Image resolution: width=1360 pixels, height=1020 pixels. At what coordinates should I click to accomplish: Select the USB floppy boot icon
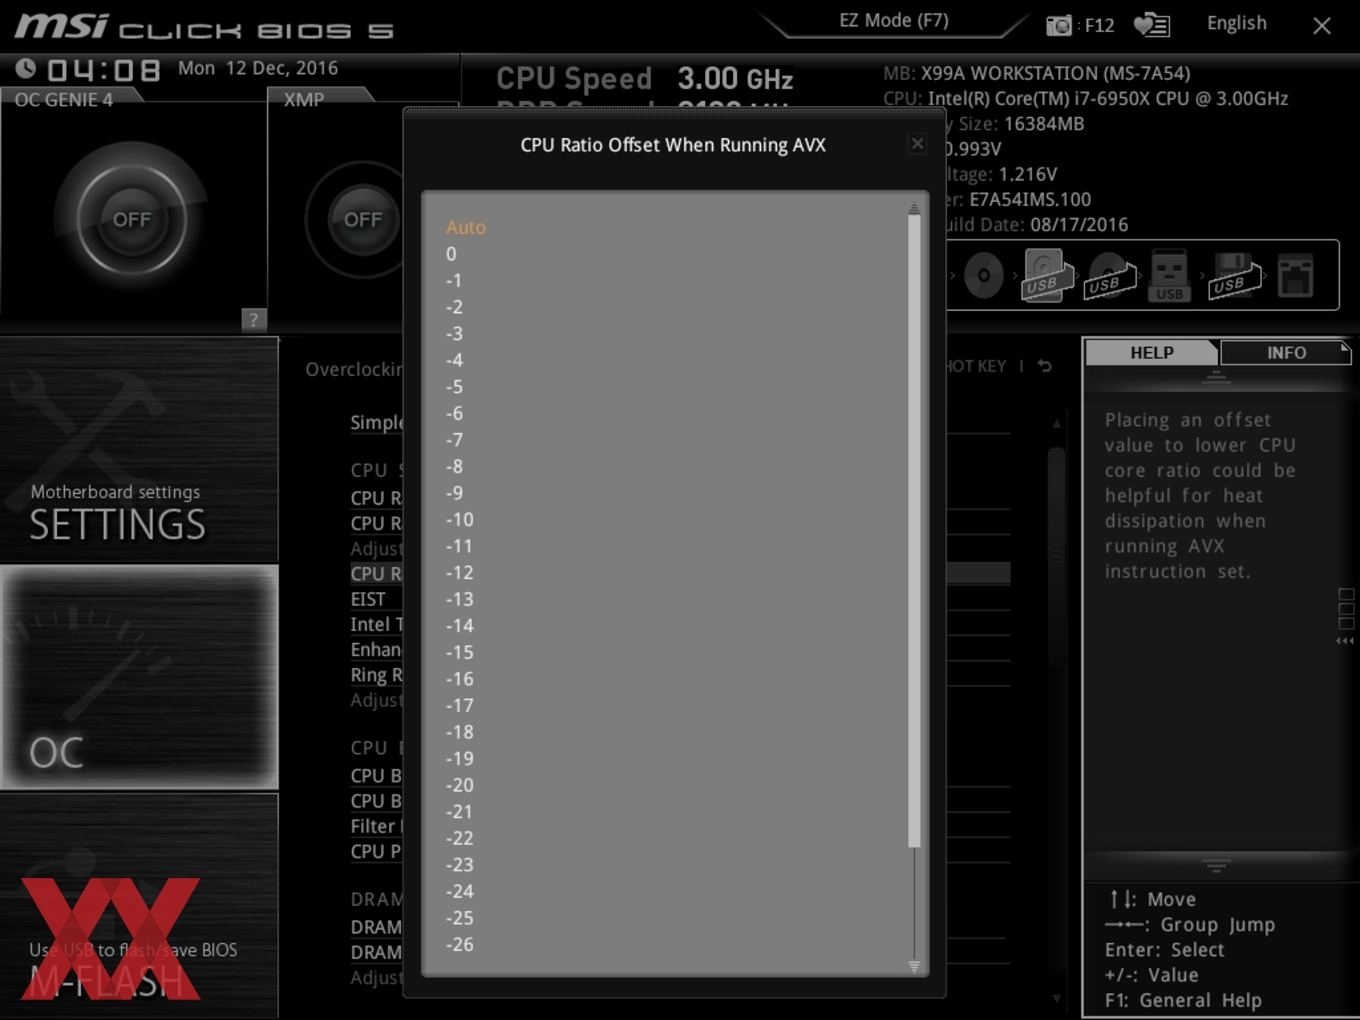pyautogui.click(x=1234, y=275)
